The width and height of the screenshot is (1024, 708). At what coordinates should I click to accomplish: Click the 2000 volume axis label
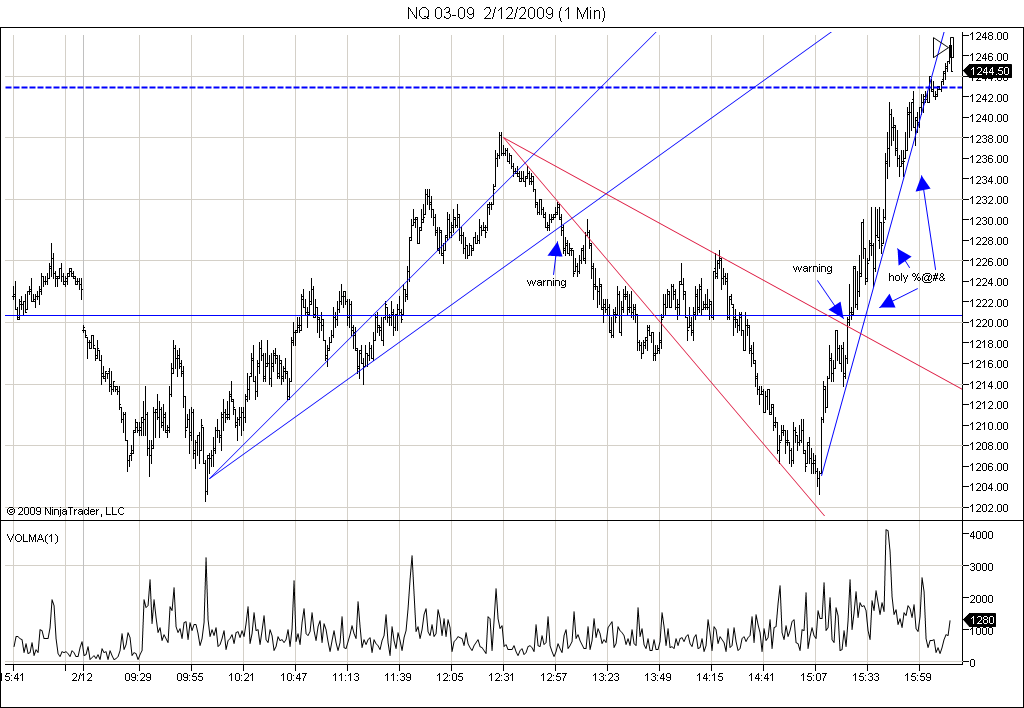[x=982, y=599]
